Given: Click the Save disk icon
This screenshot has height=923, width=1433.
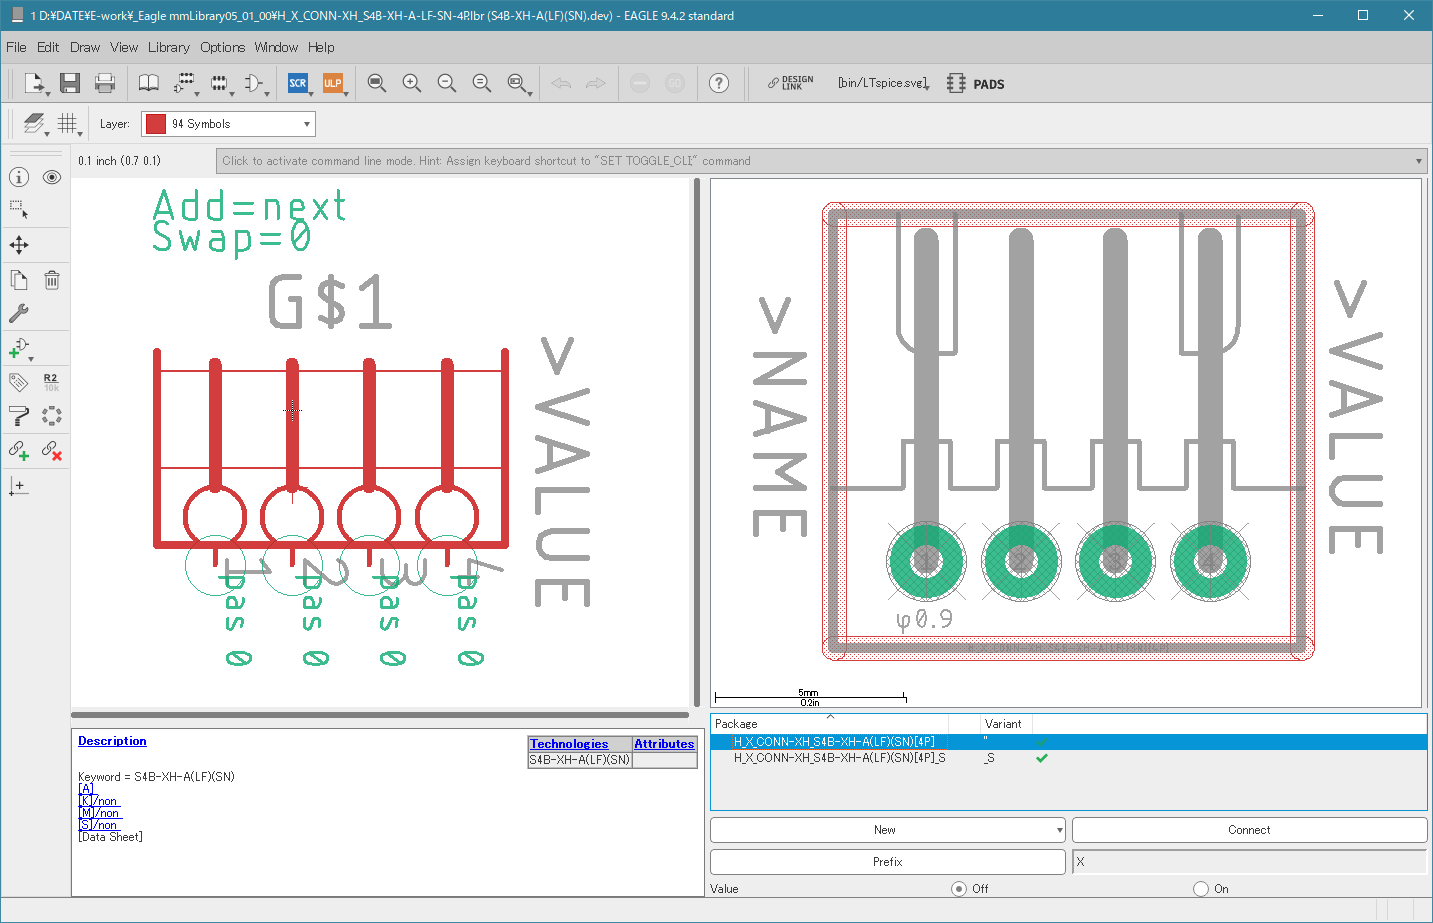Looking at the screenshot, I should coord(69,83).
